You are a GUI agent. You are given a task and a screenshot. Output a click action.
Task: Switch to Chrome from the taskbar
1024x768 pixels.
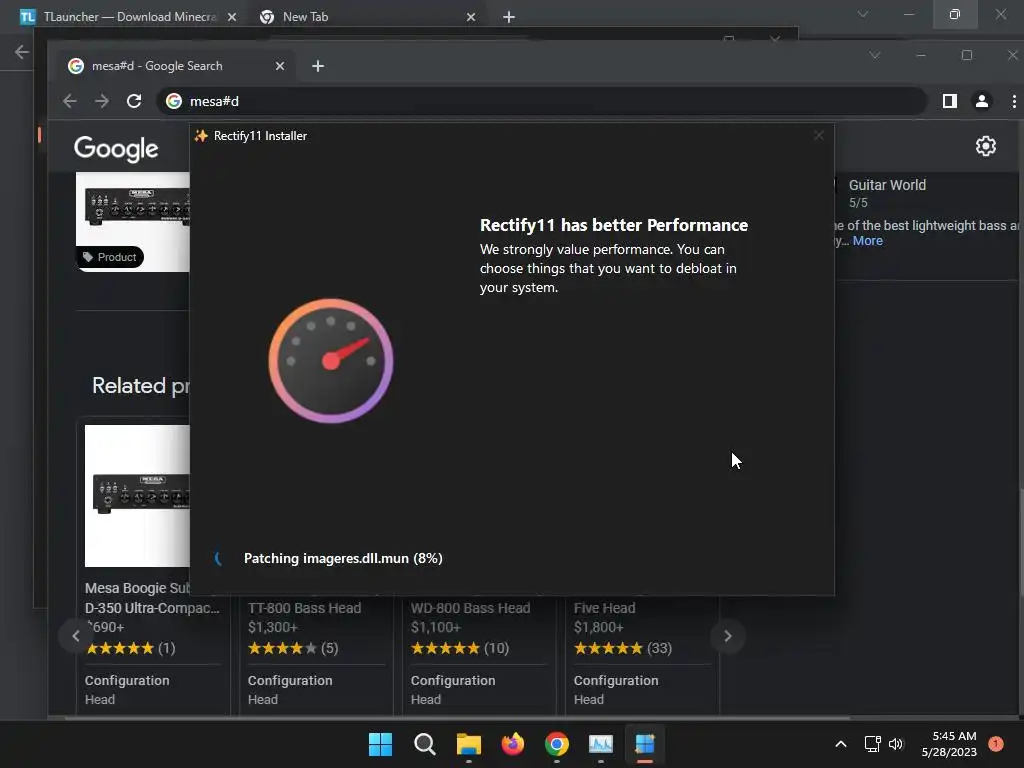click(556, 744)
